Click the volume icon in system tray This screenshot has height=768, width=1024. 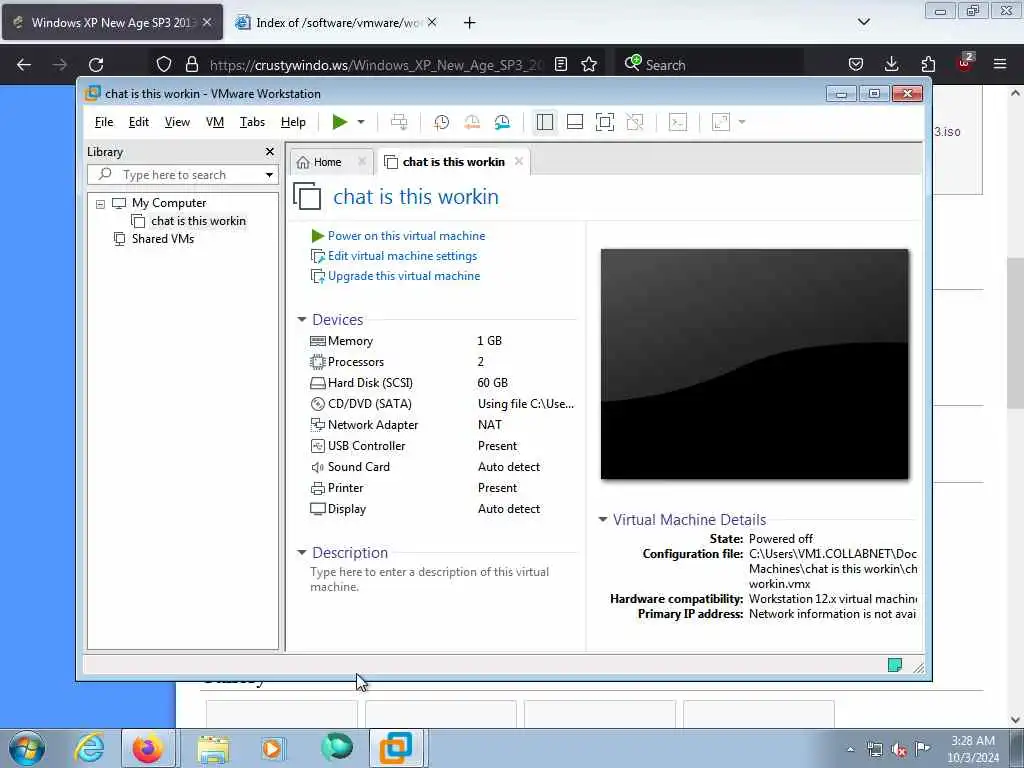pyautogui.click(x=899, y=750)
